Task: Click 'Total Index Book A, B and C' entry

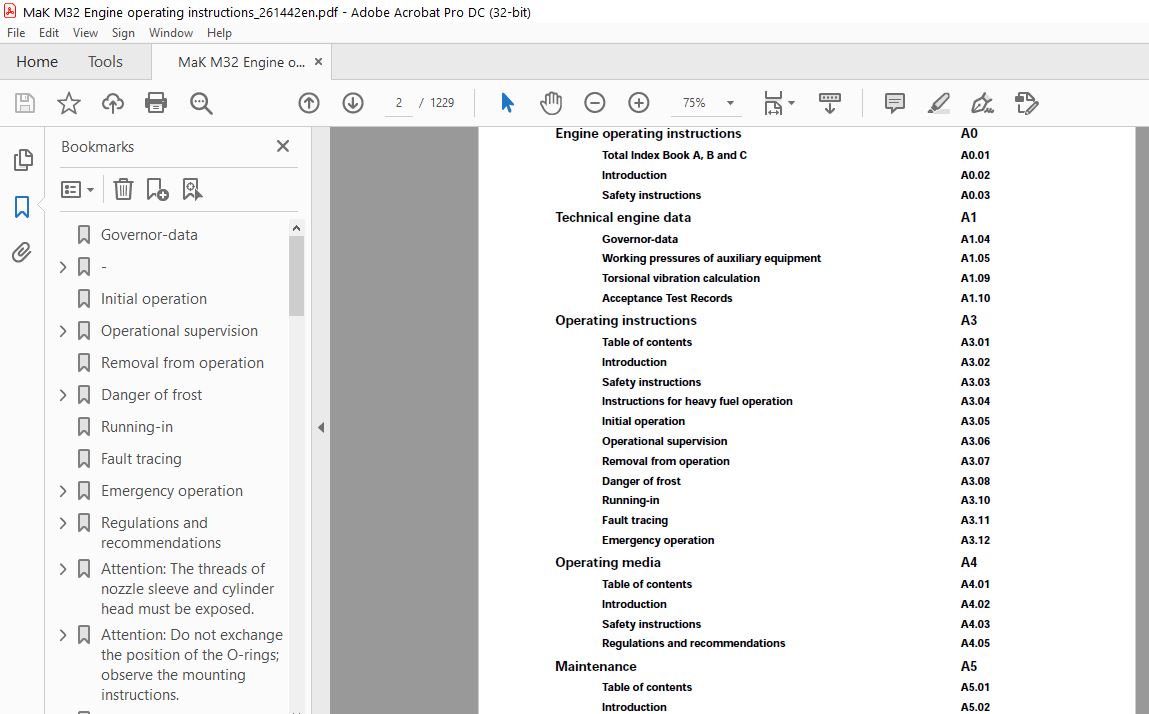Action: 674,155
